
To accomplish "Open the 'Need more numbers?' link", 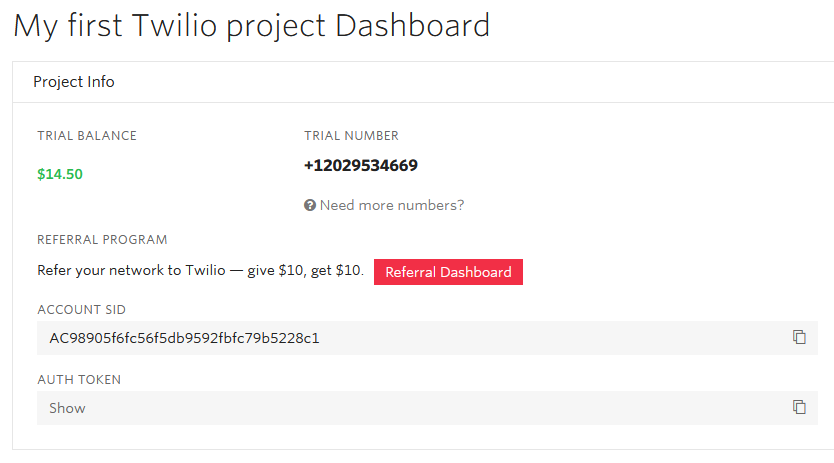I will click(391, 205).
